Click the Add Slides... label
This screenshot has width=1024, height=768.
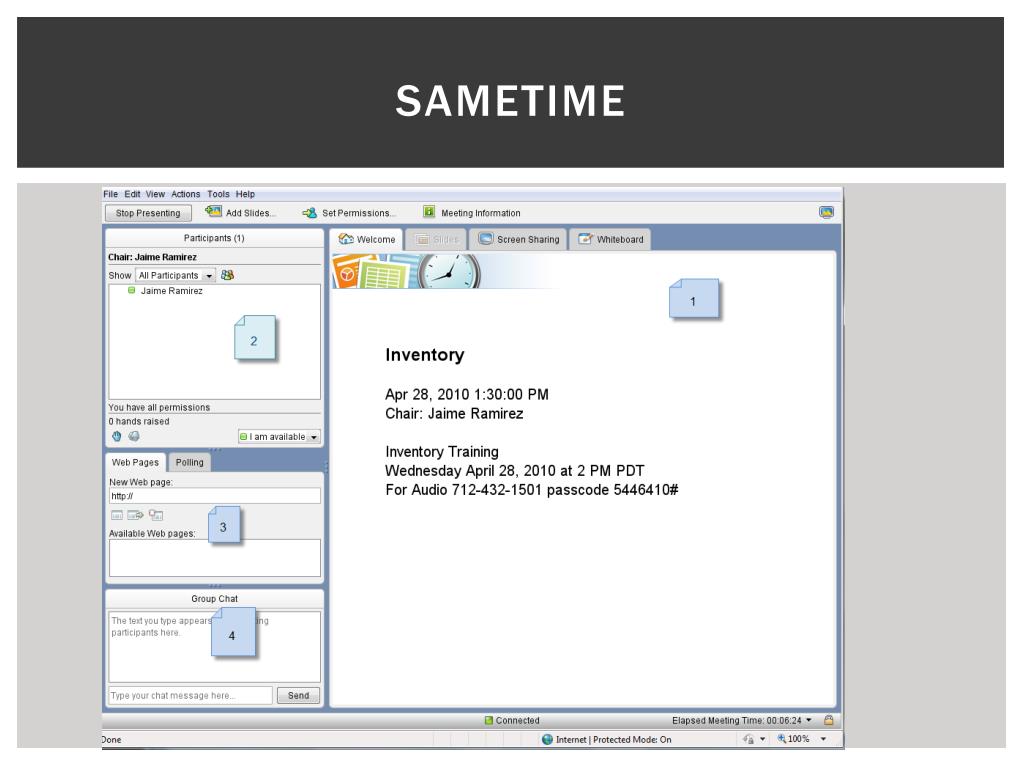point(251,213)
